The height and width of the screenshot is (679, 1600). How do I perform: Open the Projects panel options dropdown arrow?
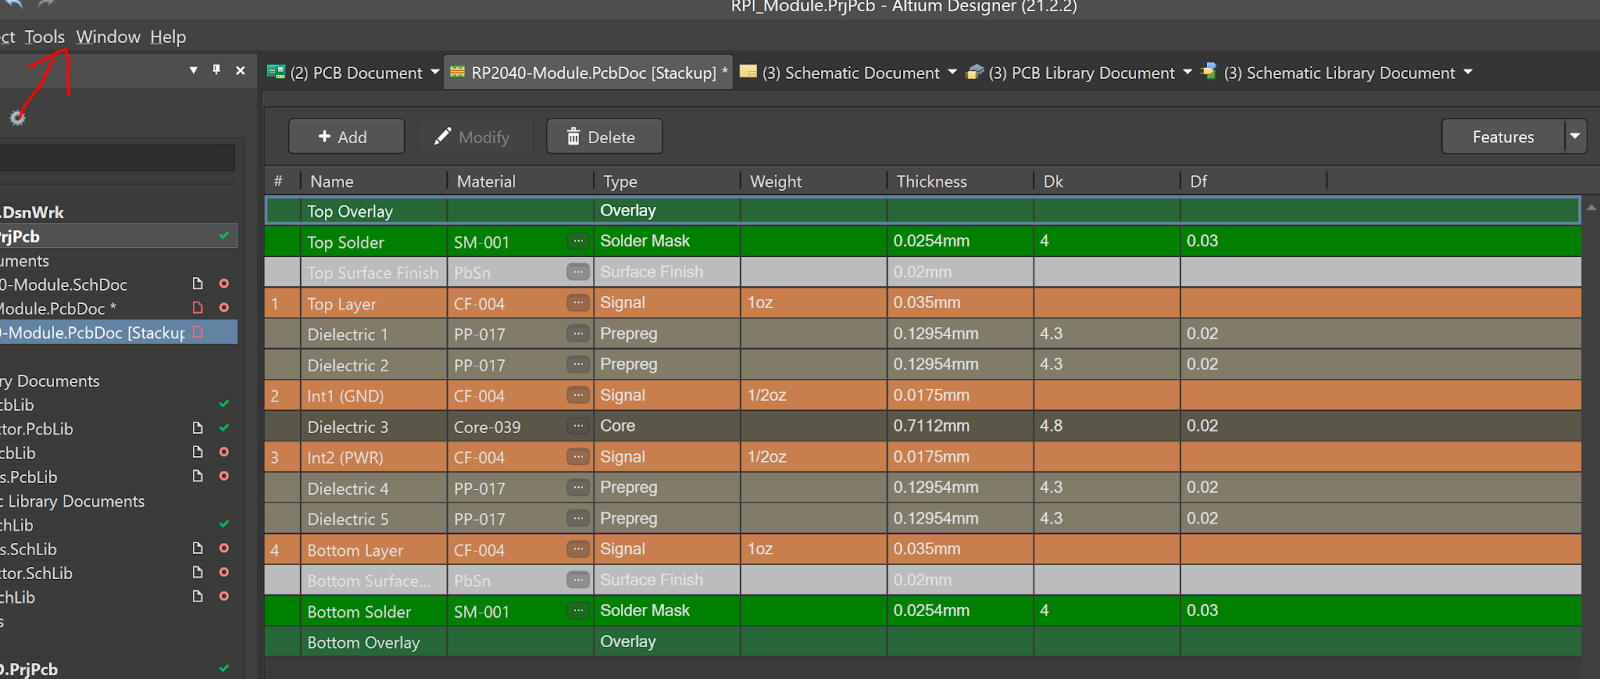pyautogui.click(x=193, y=70)
